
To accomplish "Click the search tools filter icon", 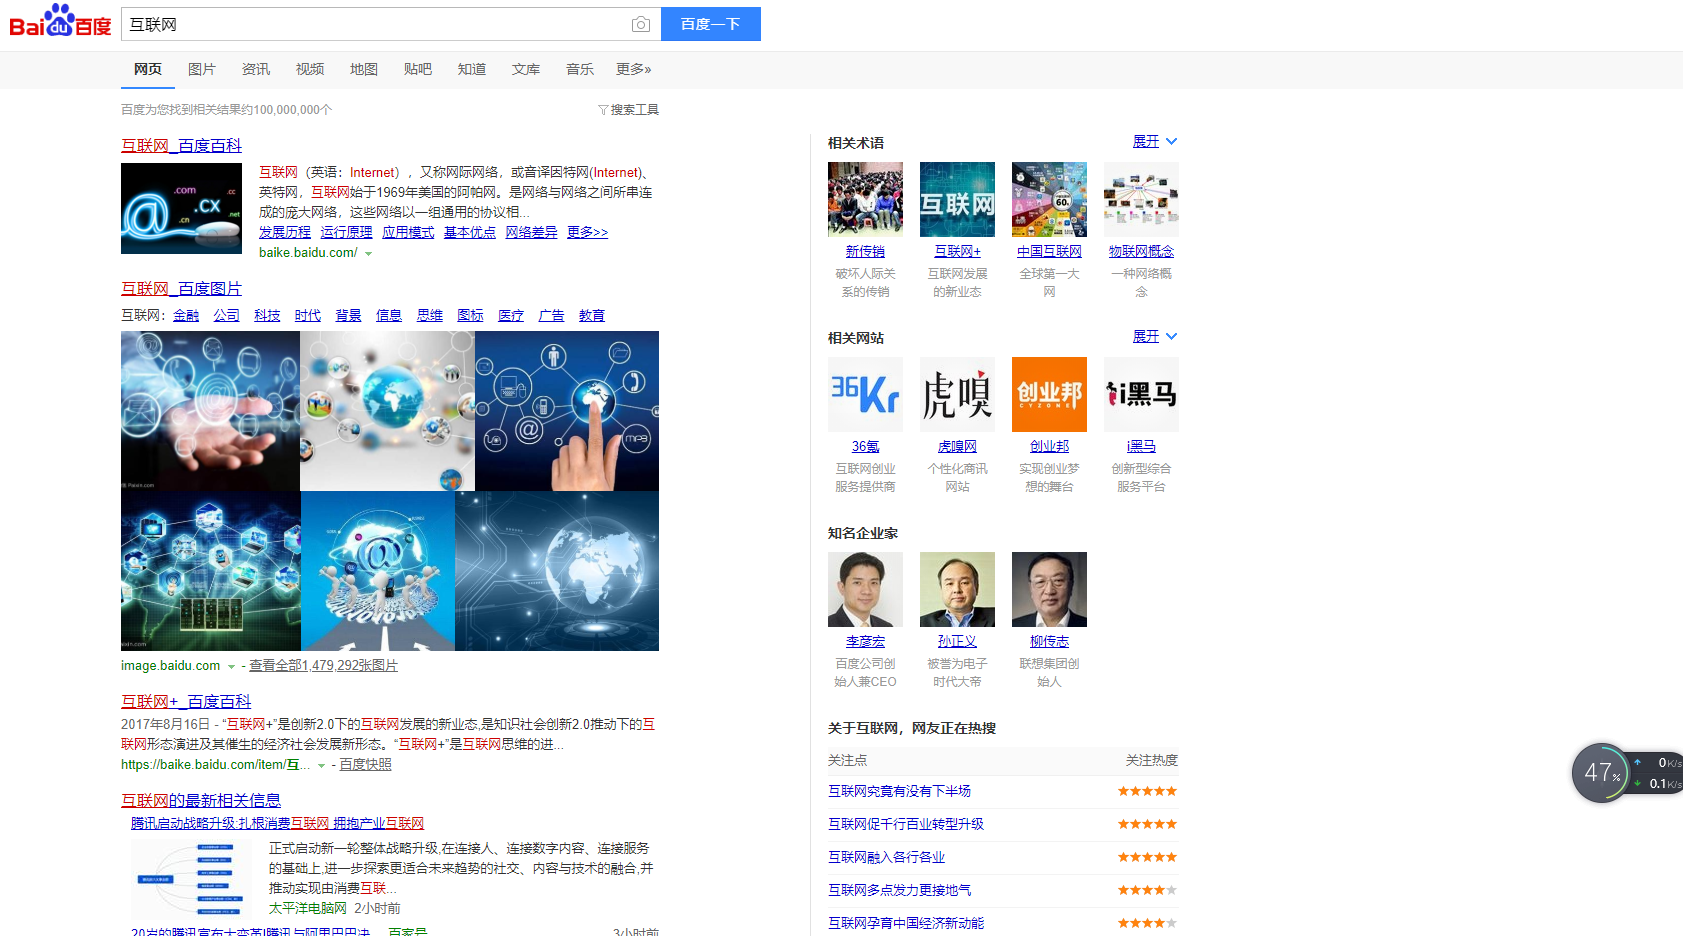I will (x=603, y=110).
